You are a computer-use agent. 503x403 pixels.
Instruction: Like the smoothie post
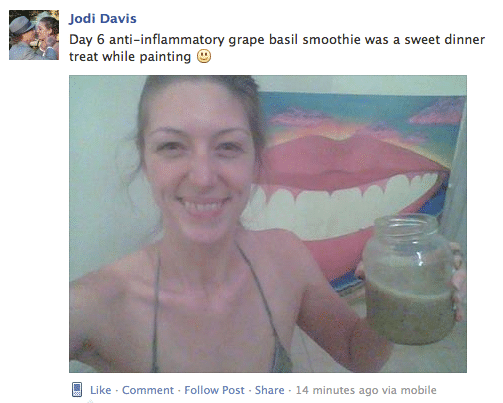[100, 390]
